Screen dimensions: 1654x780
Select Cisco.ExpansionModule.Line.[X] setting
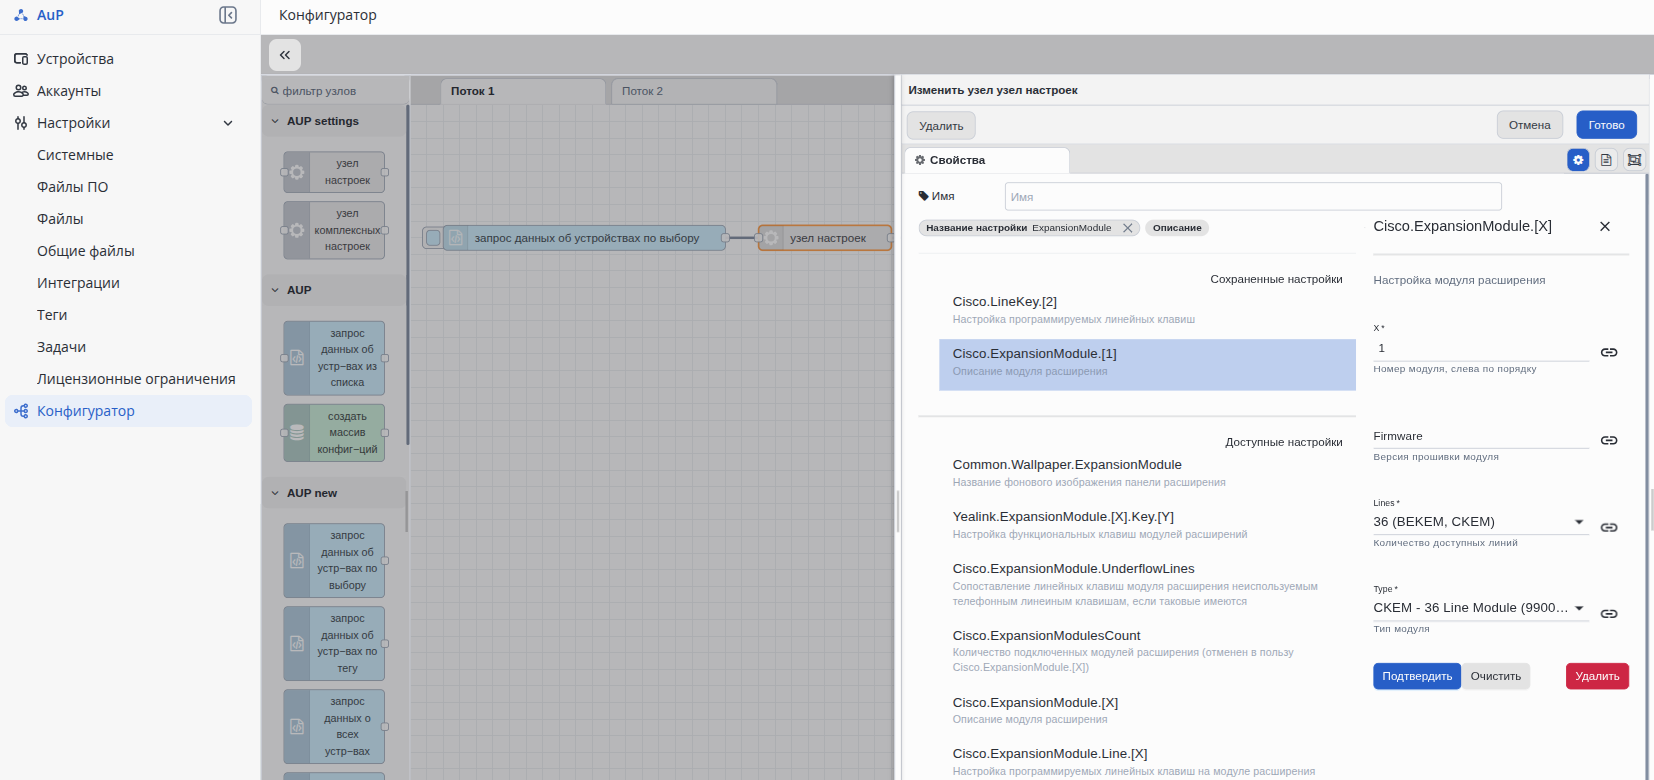pos(1147,762)
